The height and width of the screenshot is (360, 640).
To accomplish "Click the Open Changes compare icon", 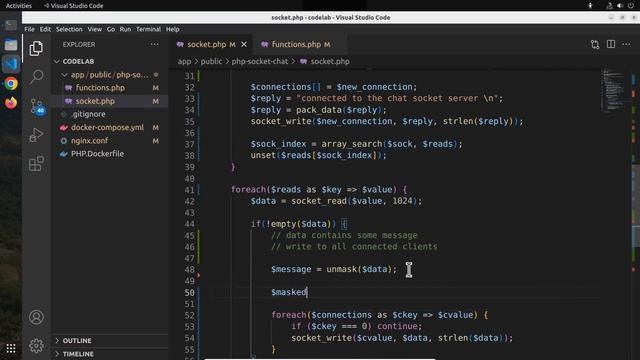I will coord(595,44).
